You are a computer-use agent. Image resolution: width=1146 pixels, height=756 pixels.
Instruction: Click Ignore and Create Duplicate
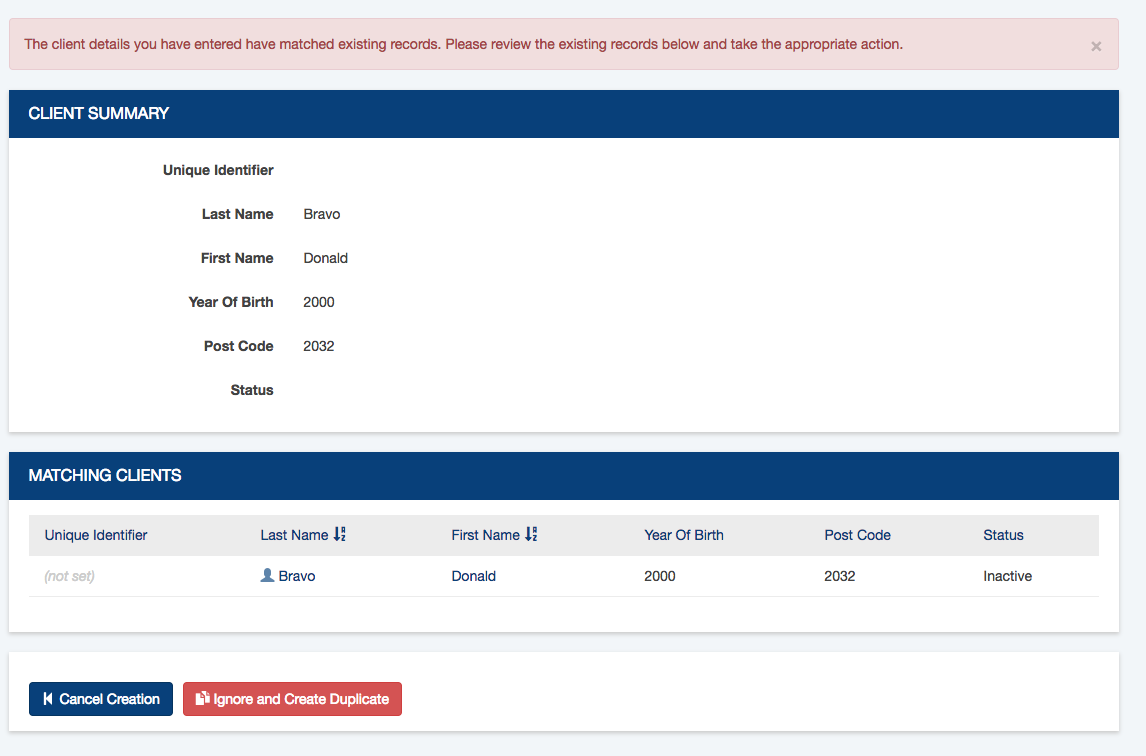(292, 699)
